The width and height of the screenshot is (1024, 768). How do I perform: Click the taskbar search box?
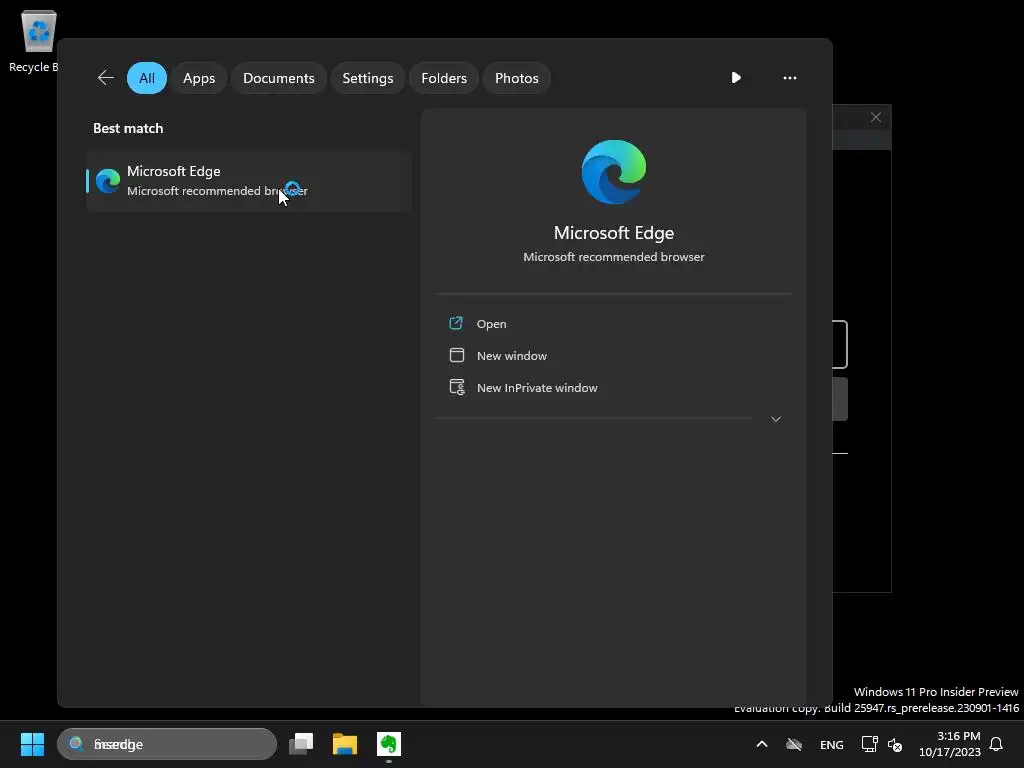[167, 744]
